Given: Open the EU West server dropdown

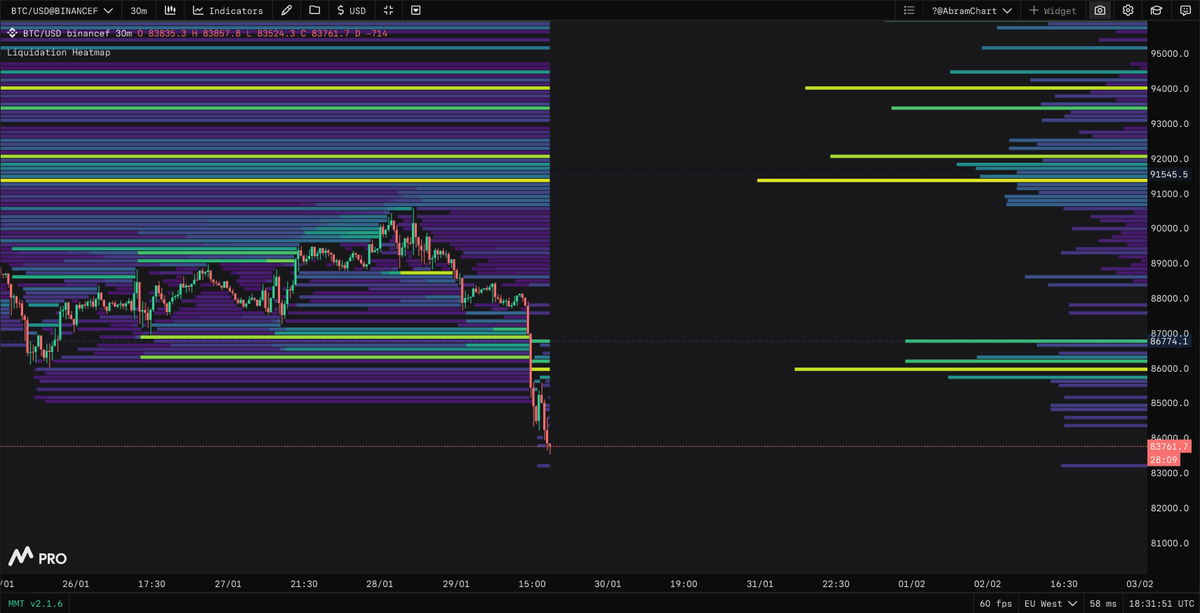Looking at the screenshot, I should tap(1050, 604).
